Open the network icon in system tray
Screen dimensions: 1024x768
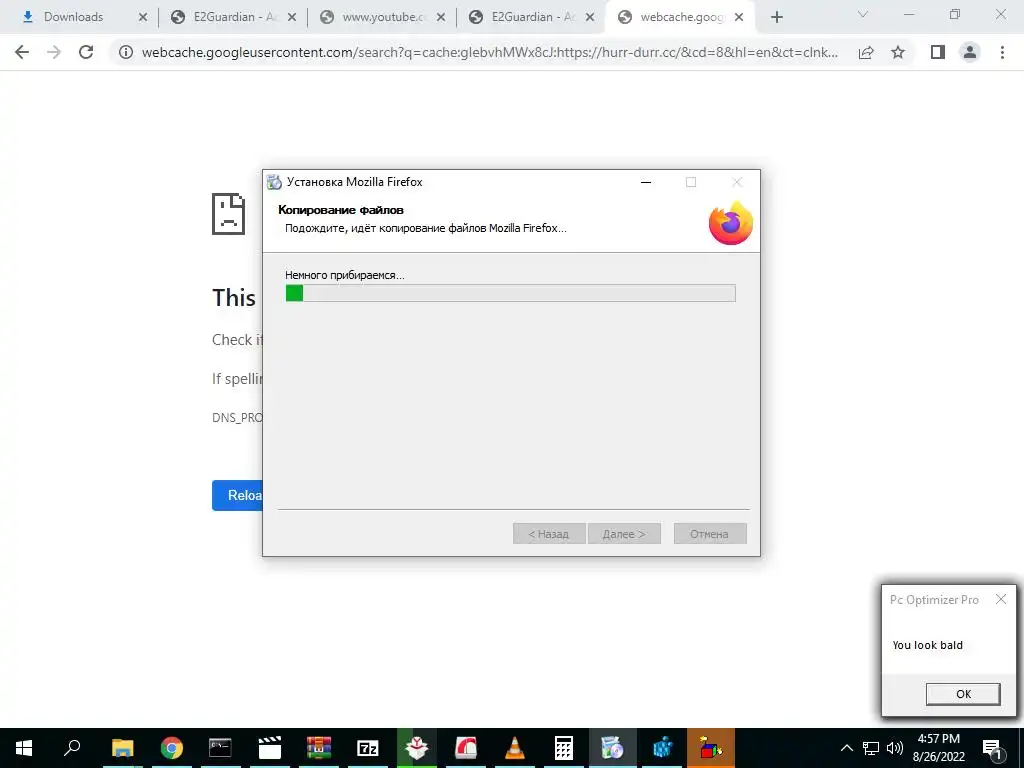(871, 748)
